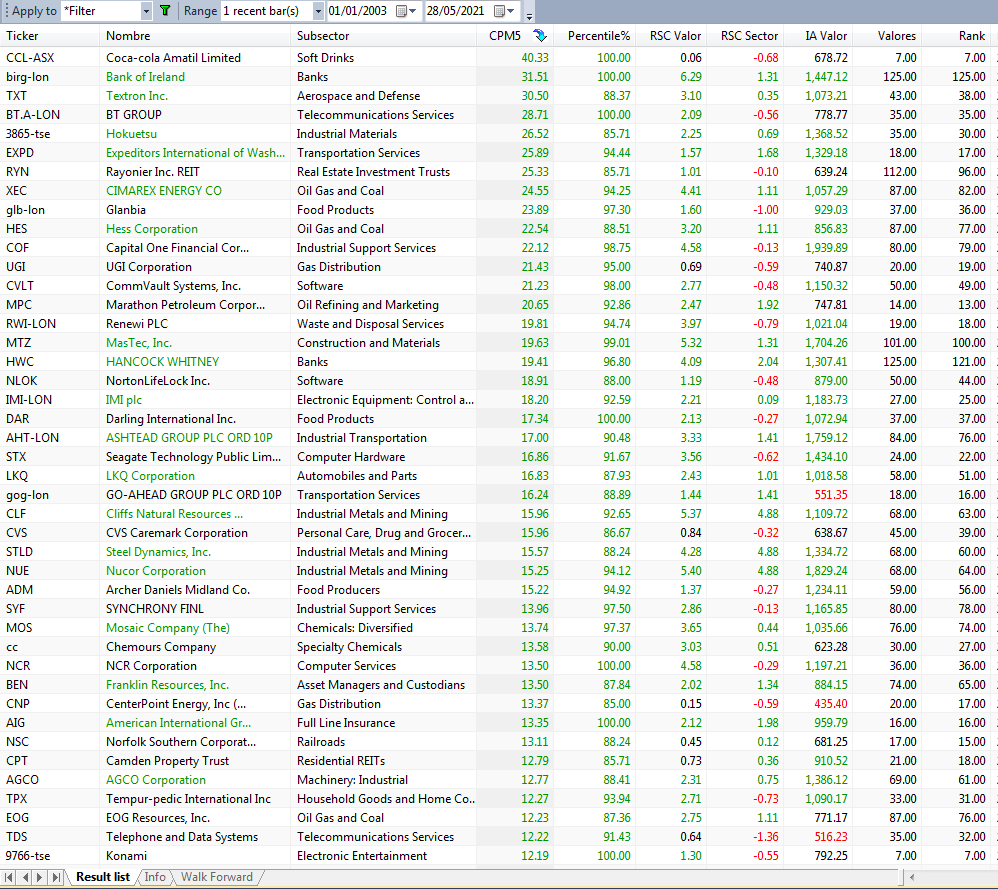Image resolution: width=998 pixels, height=889 pixels.
Task: Open the calendar picker for 01/01/2003
Action: (x=401, y=11)
